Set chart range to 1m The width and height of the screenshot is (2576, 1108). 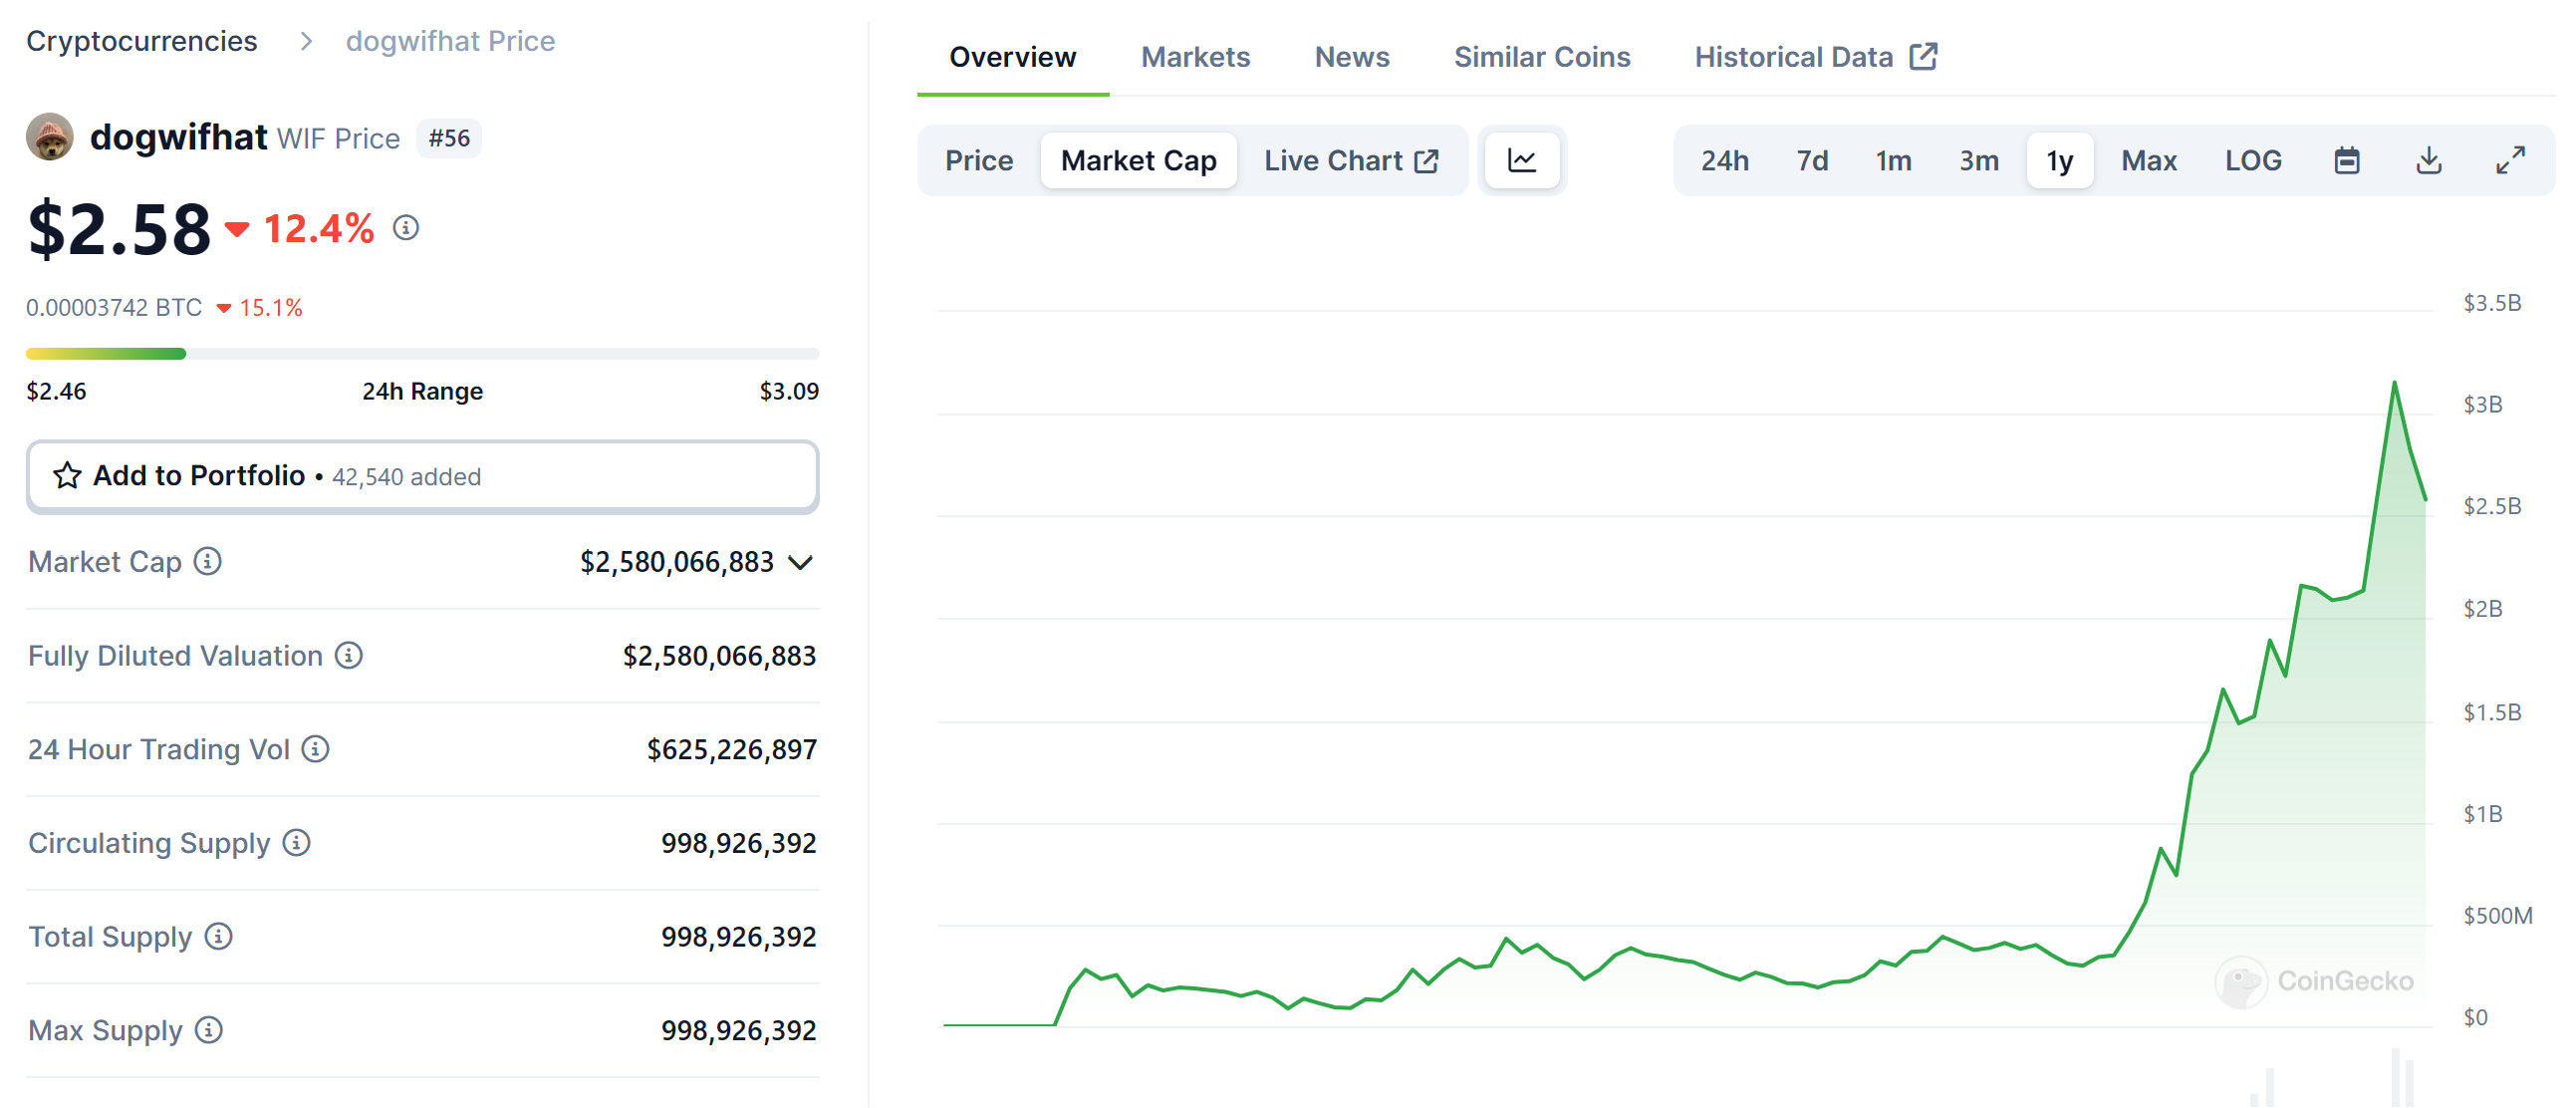tap(1893, 160)
